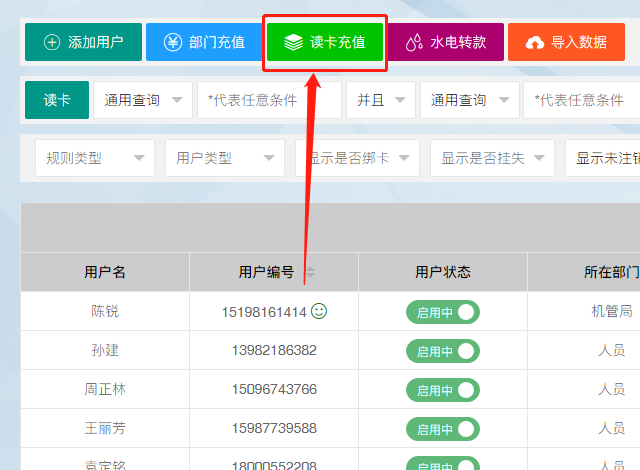Open the first 通用查询 dropdown
This screenshot has width=640, height=470.
click(142, 100)
